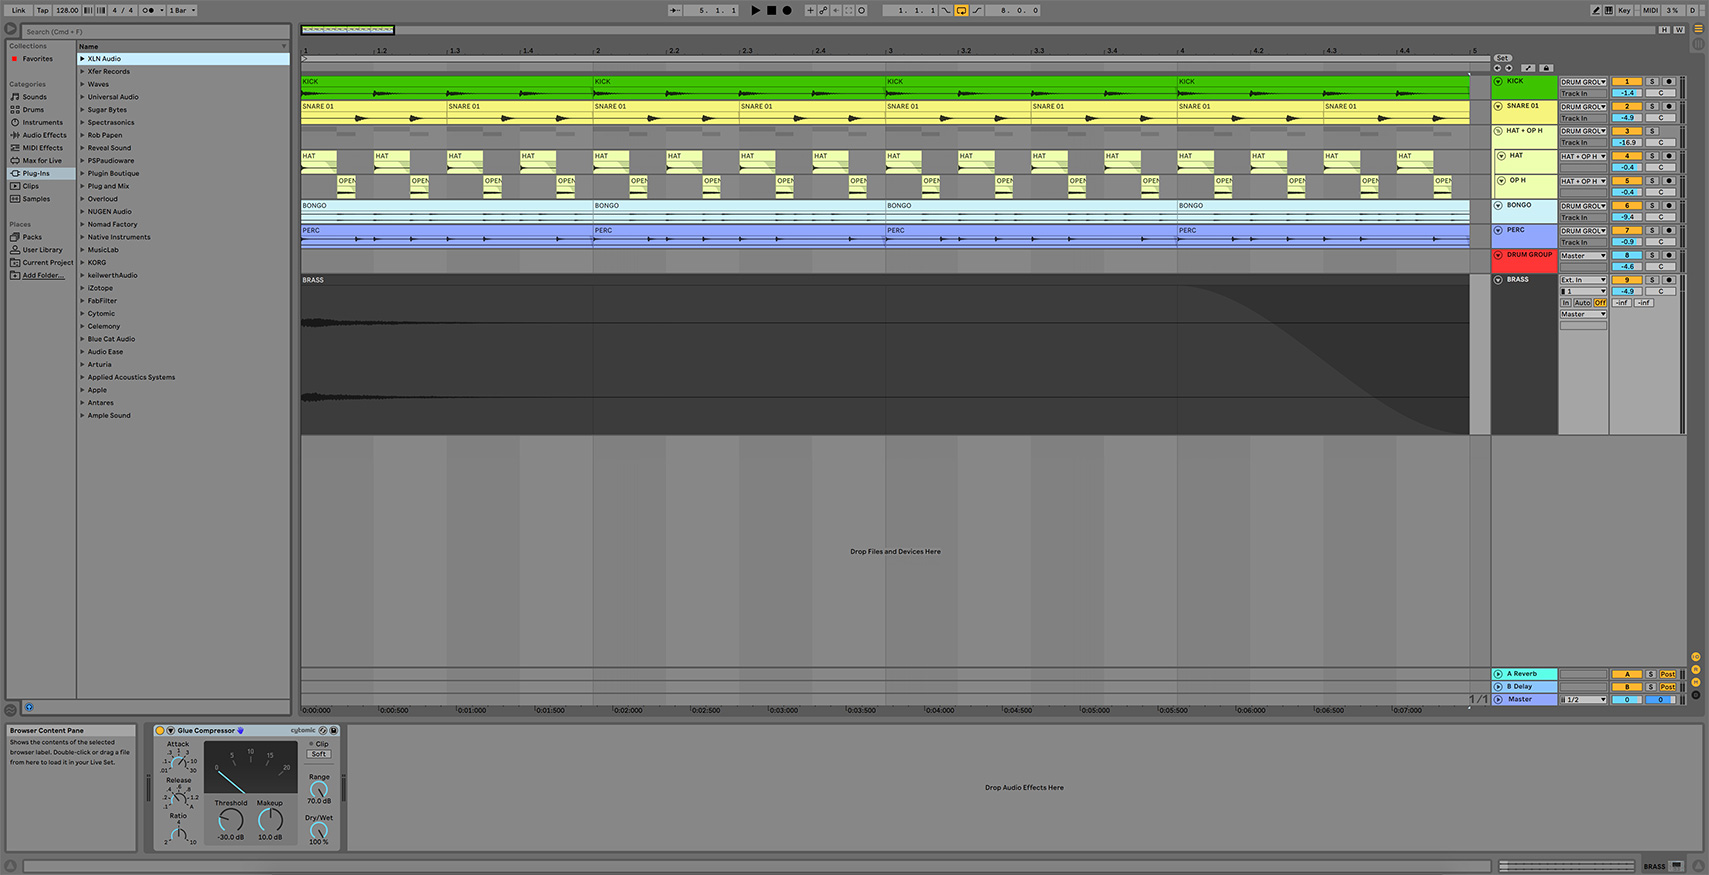Click Add Folder... in Places
Screen dimensions: 1709x875
pyautogui.click(x=43, y=275)
